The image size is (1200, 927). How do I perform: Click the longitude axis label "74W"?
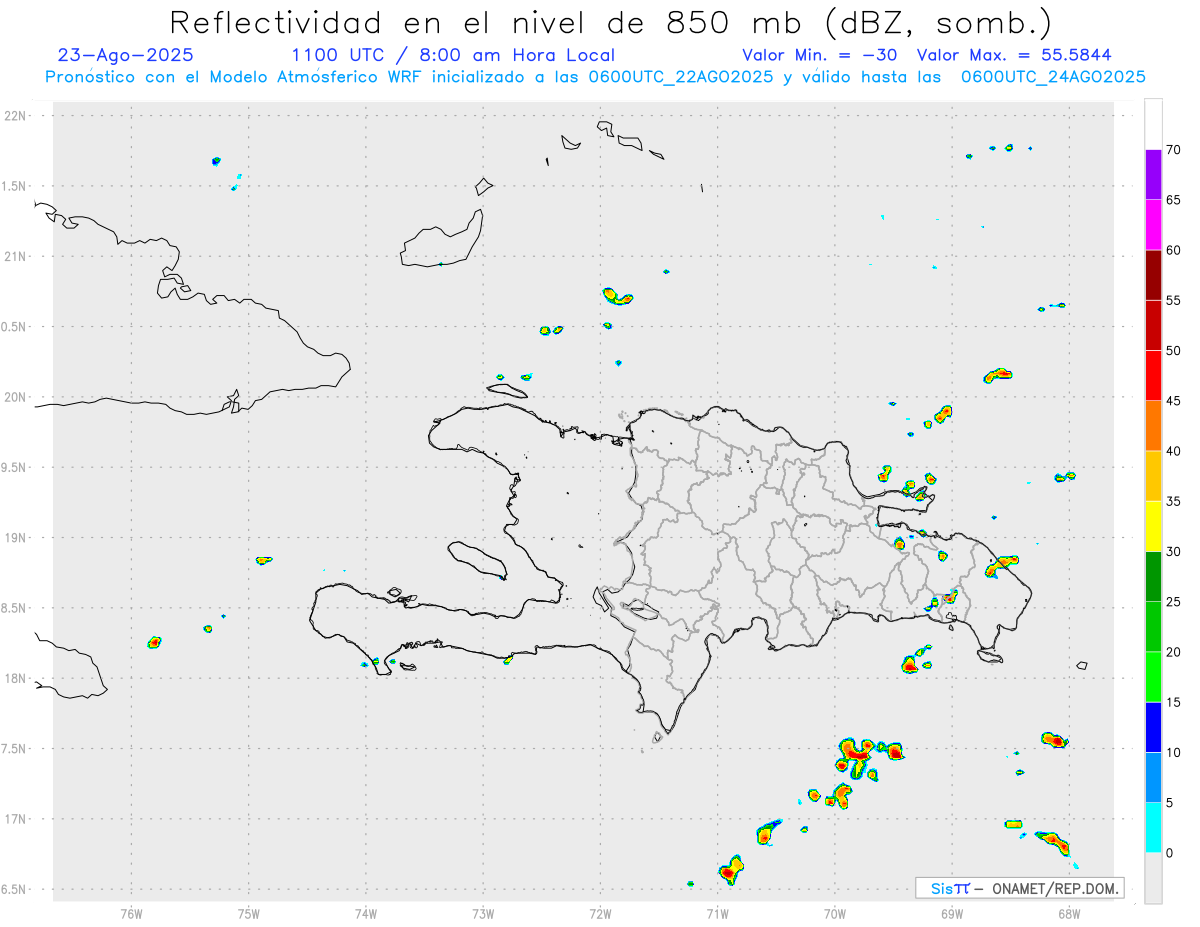click(x=366, y=913)
